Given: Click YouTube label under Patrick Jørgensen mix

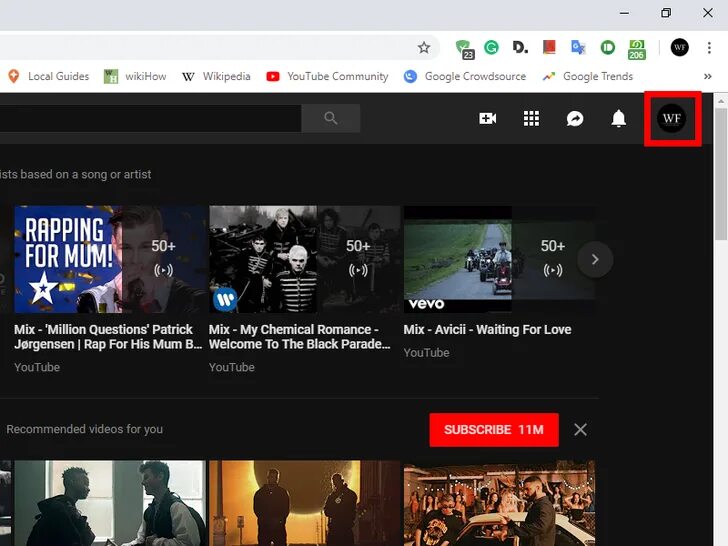Looking at the screenshot, I should pos(37,367).
